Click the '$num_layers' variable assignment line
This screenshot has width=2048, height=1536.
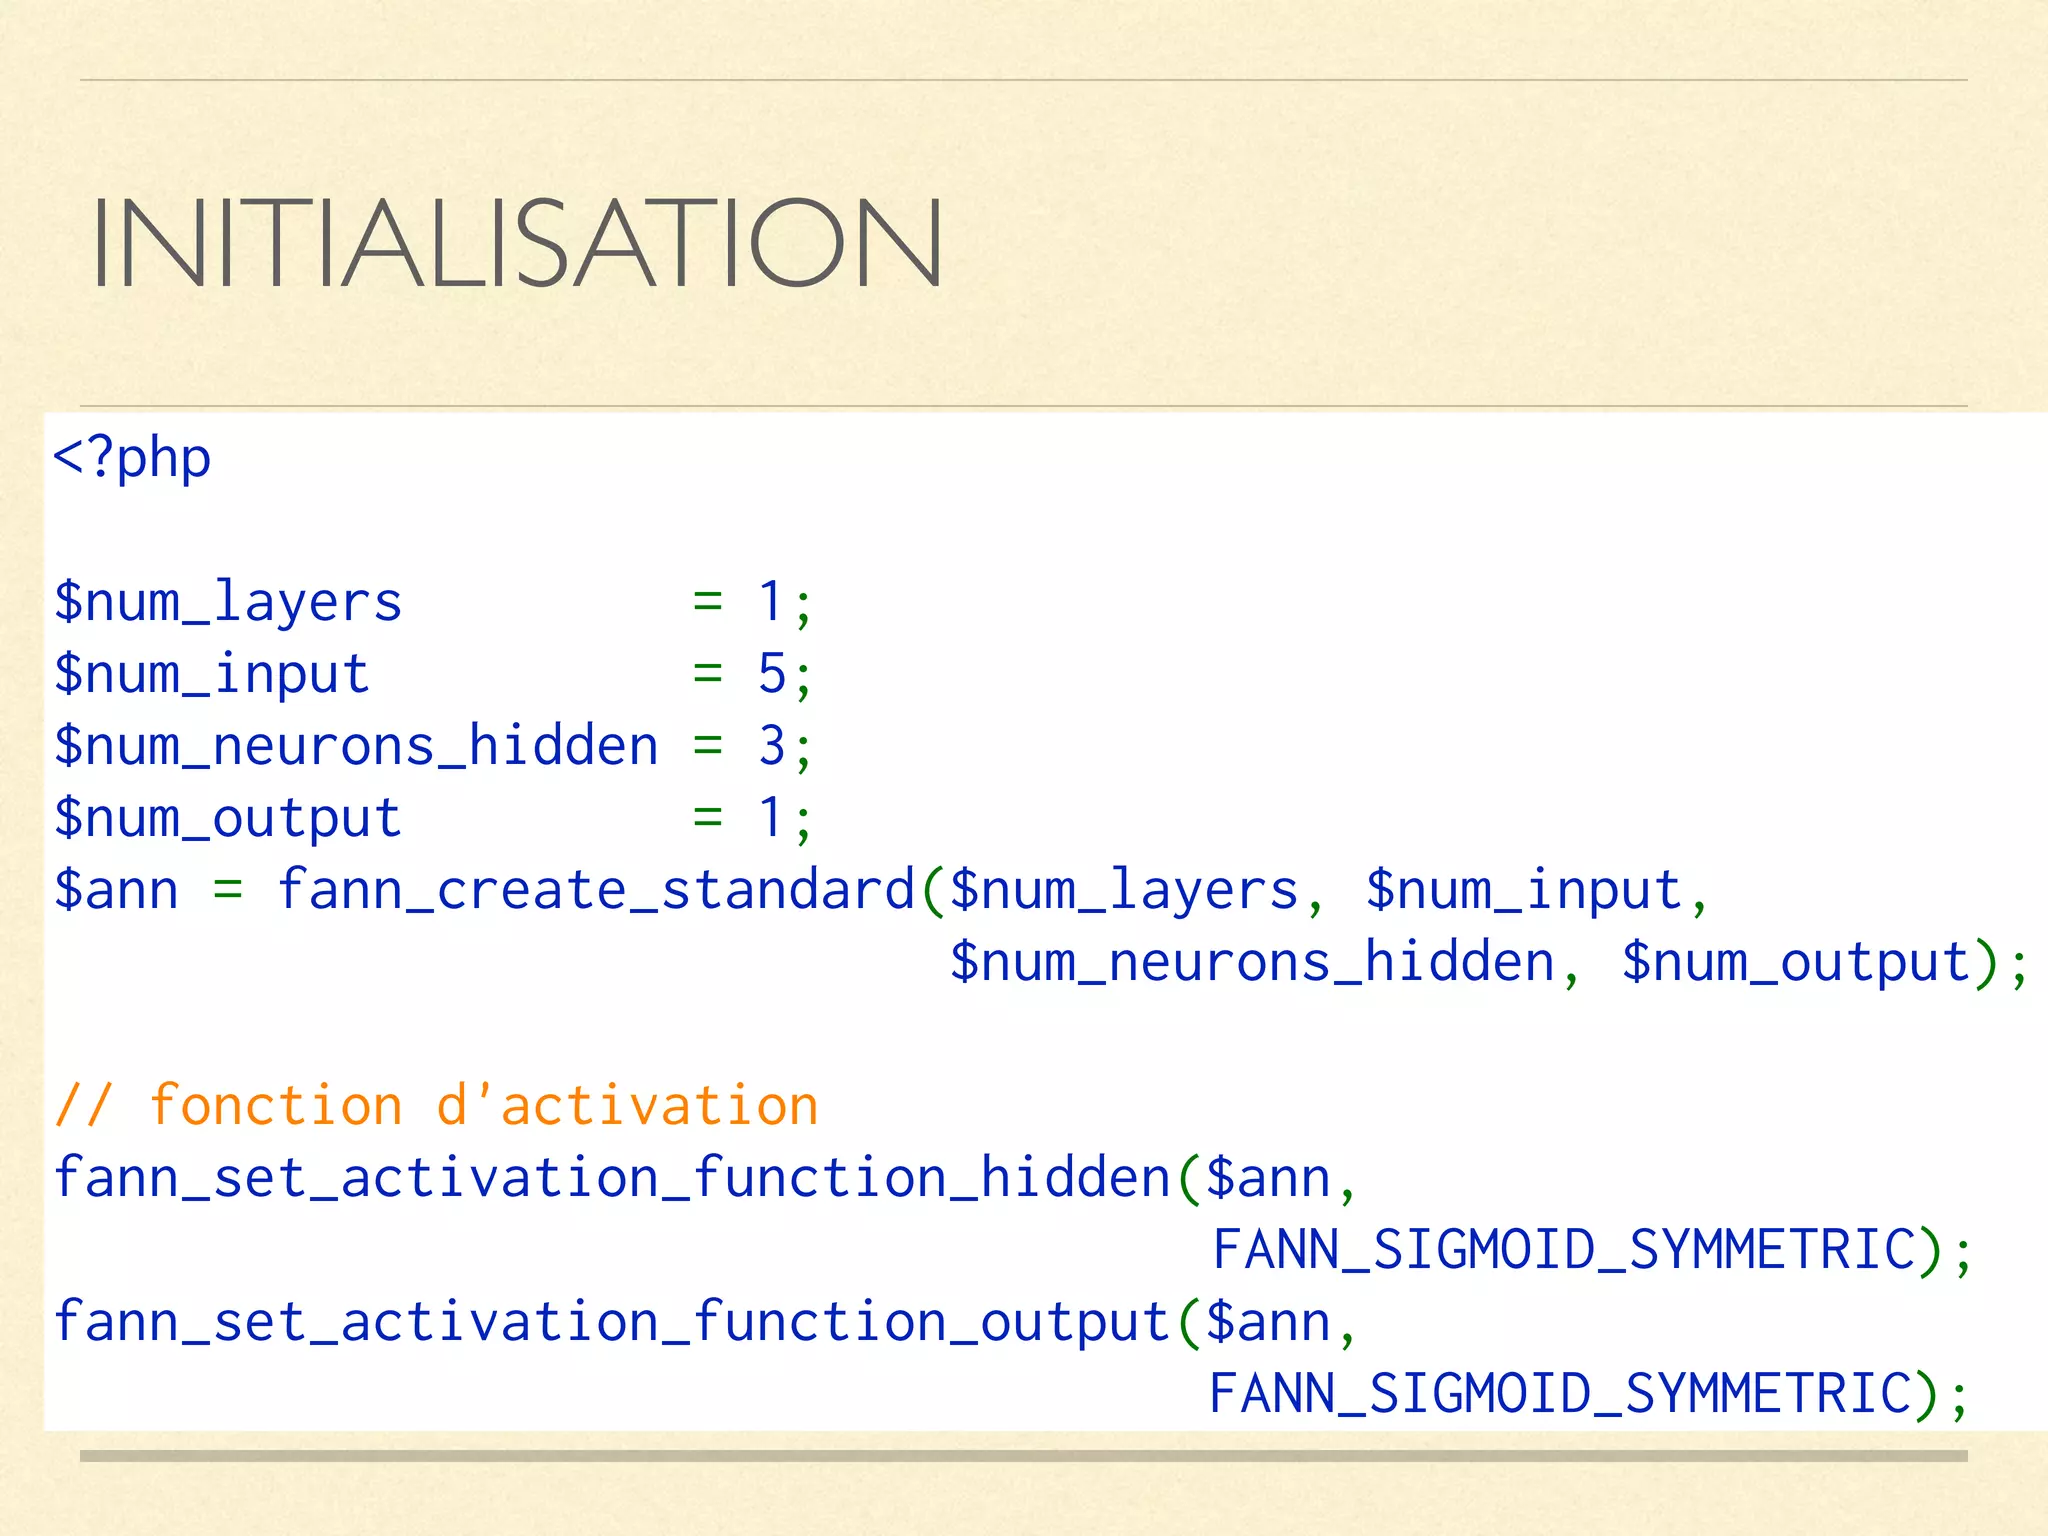pos(433,603)
